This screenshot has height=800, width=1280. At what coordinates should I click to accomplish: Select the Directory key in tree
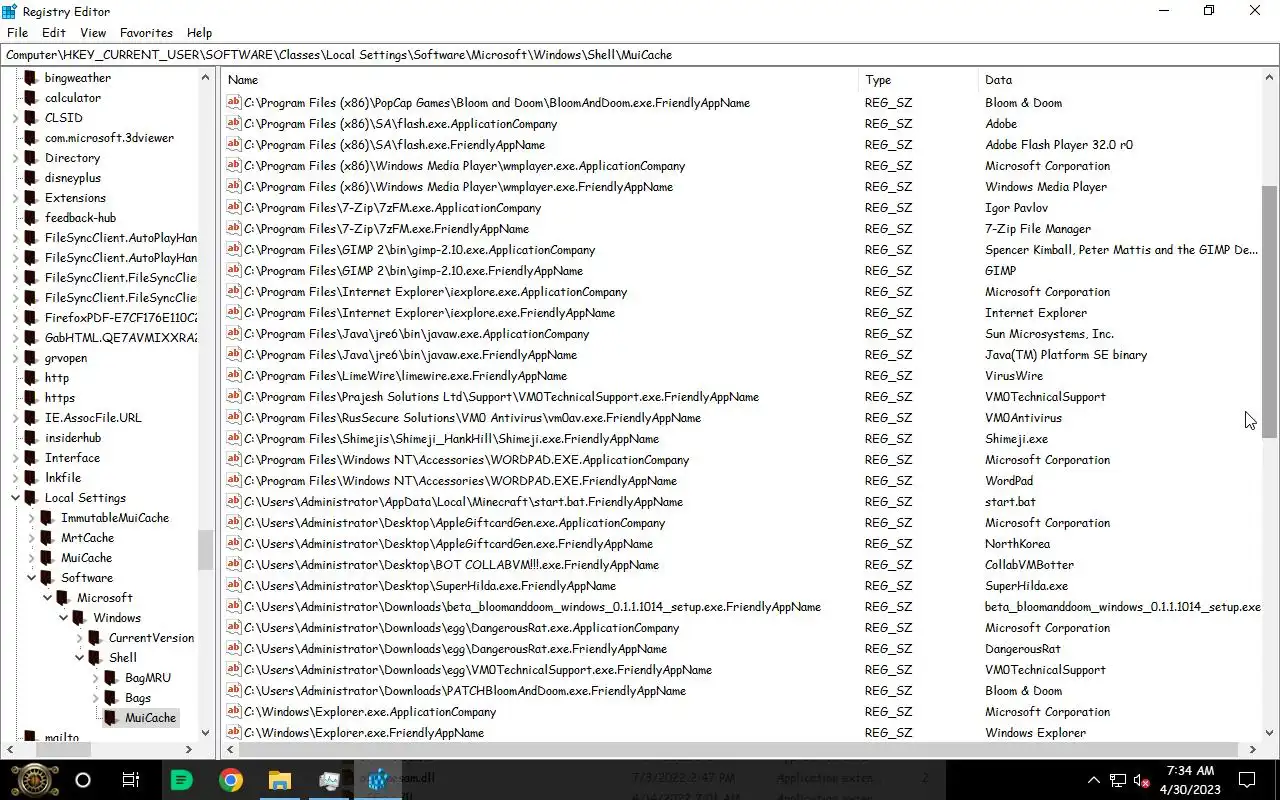pos(72,157)
